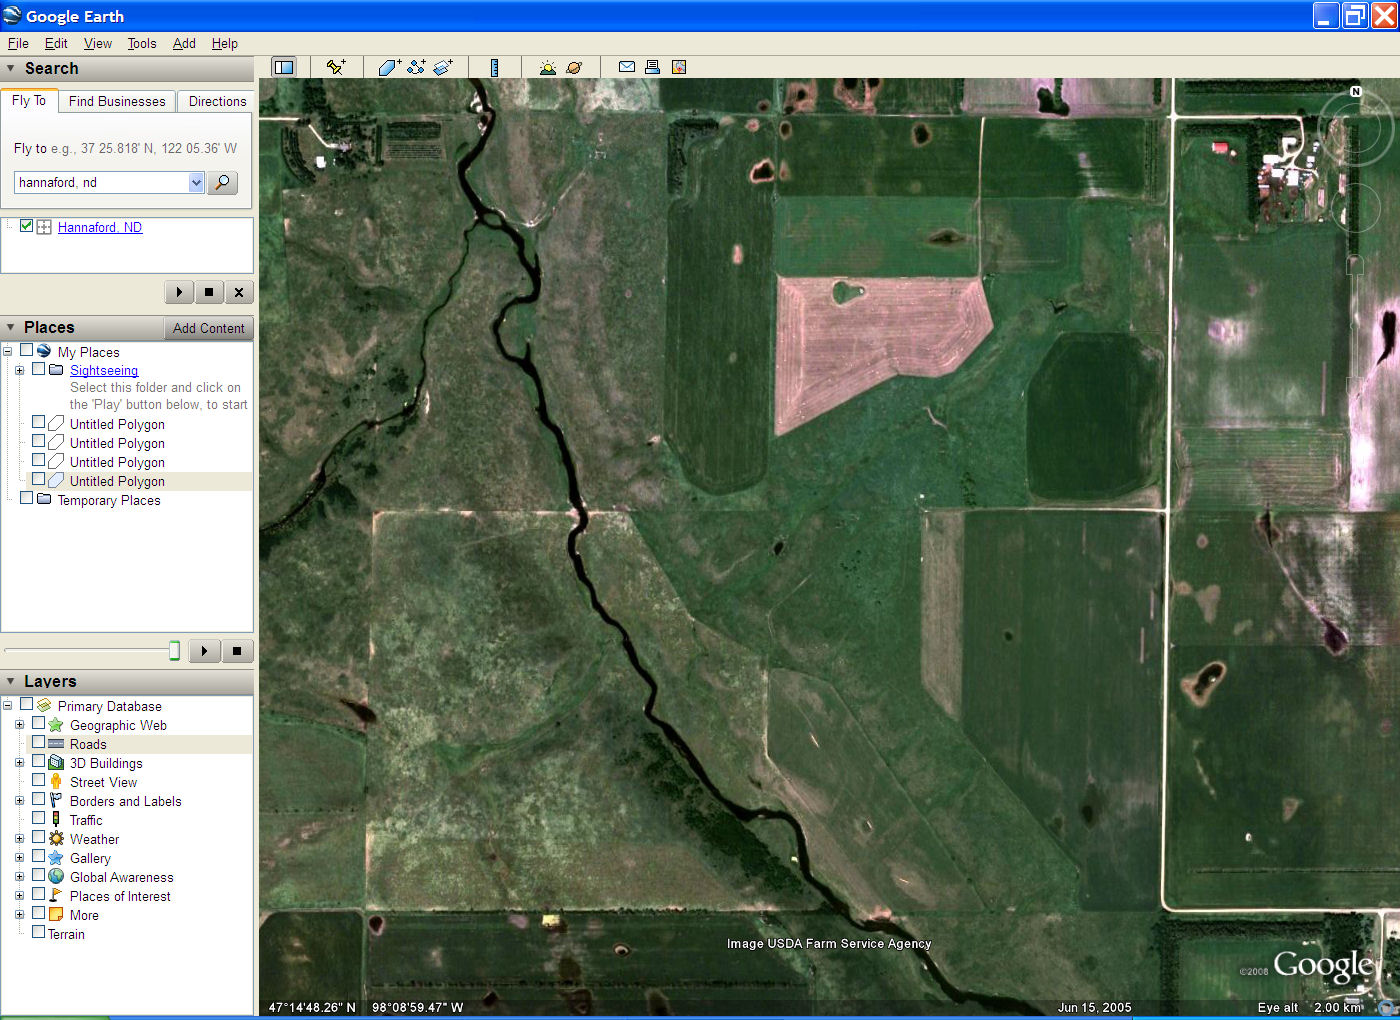
Task: Click the search magnifier button
Action: click(x=222, y=182)
